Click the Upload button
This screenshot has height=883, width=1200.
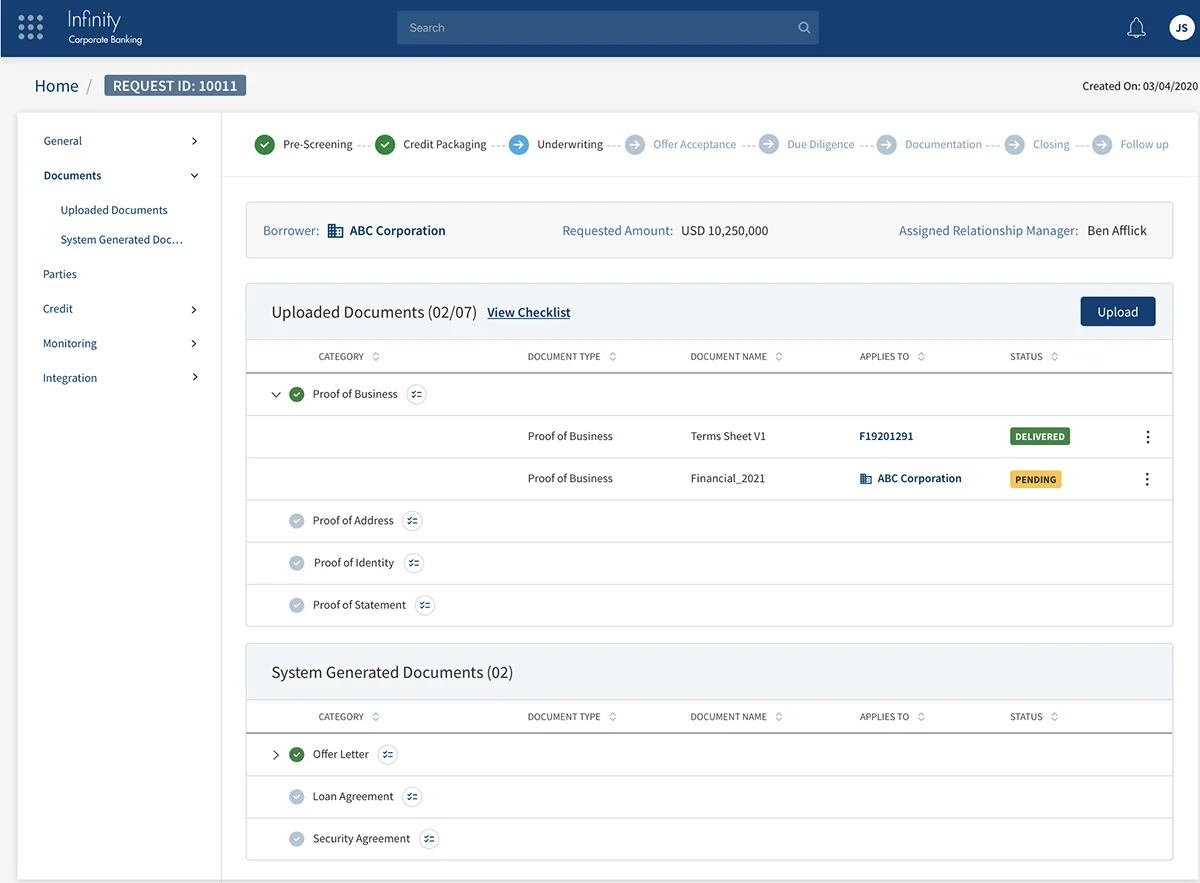coord(1118,312)
